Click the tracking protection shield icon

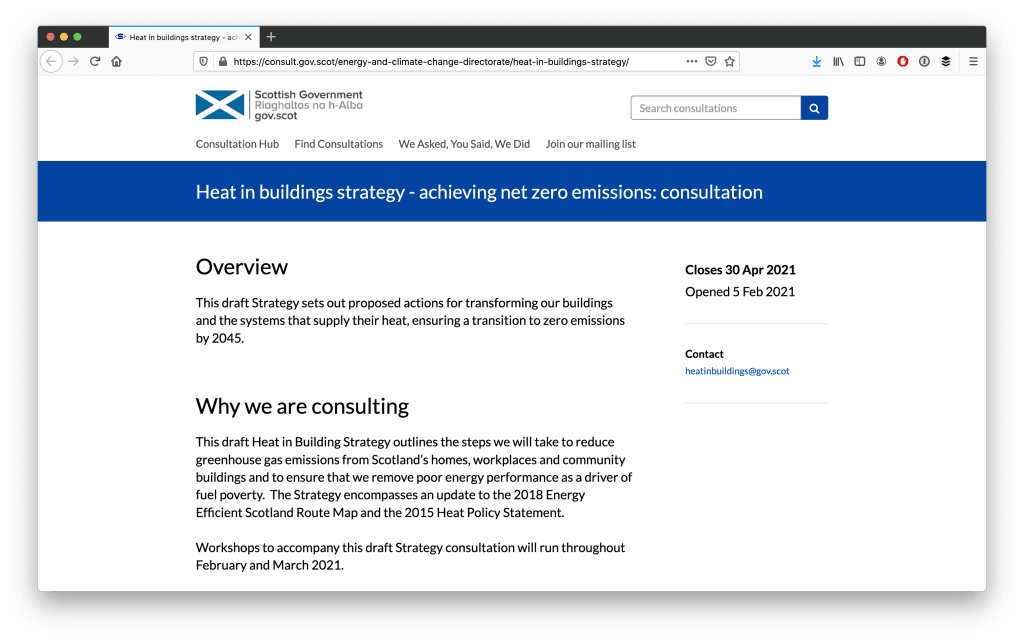tap(204, 61)
